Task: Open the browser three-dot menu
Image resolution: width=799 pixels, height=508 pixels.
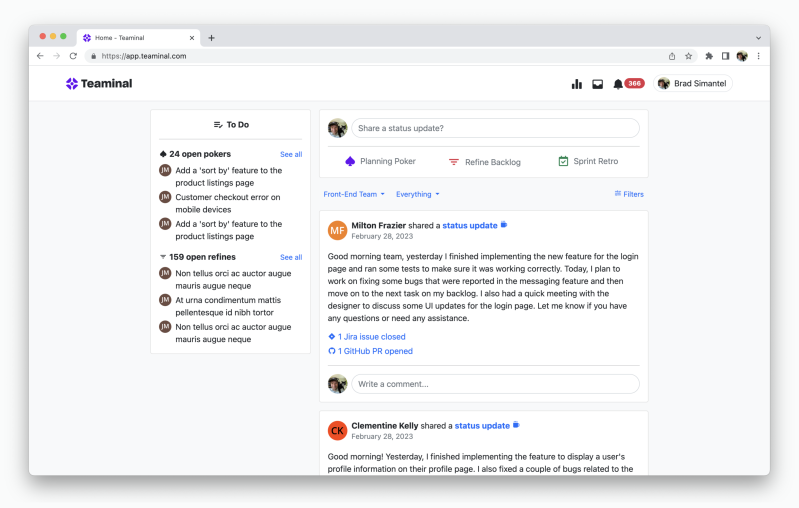Action: click(758, 56)
